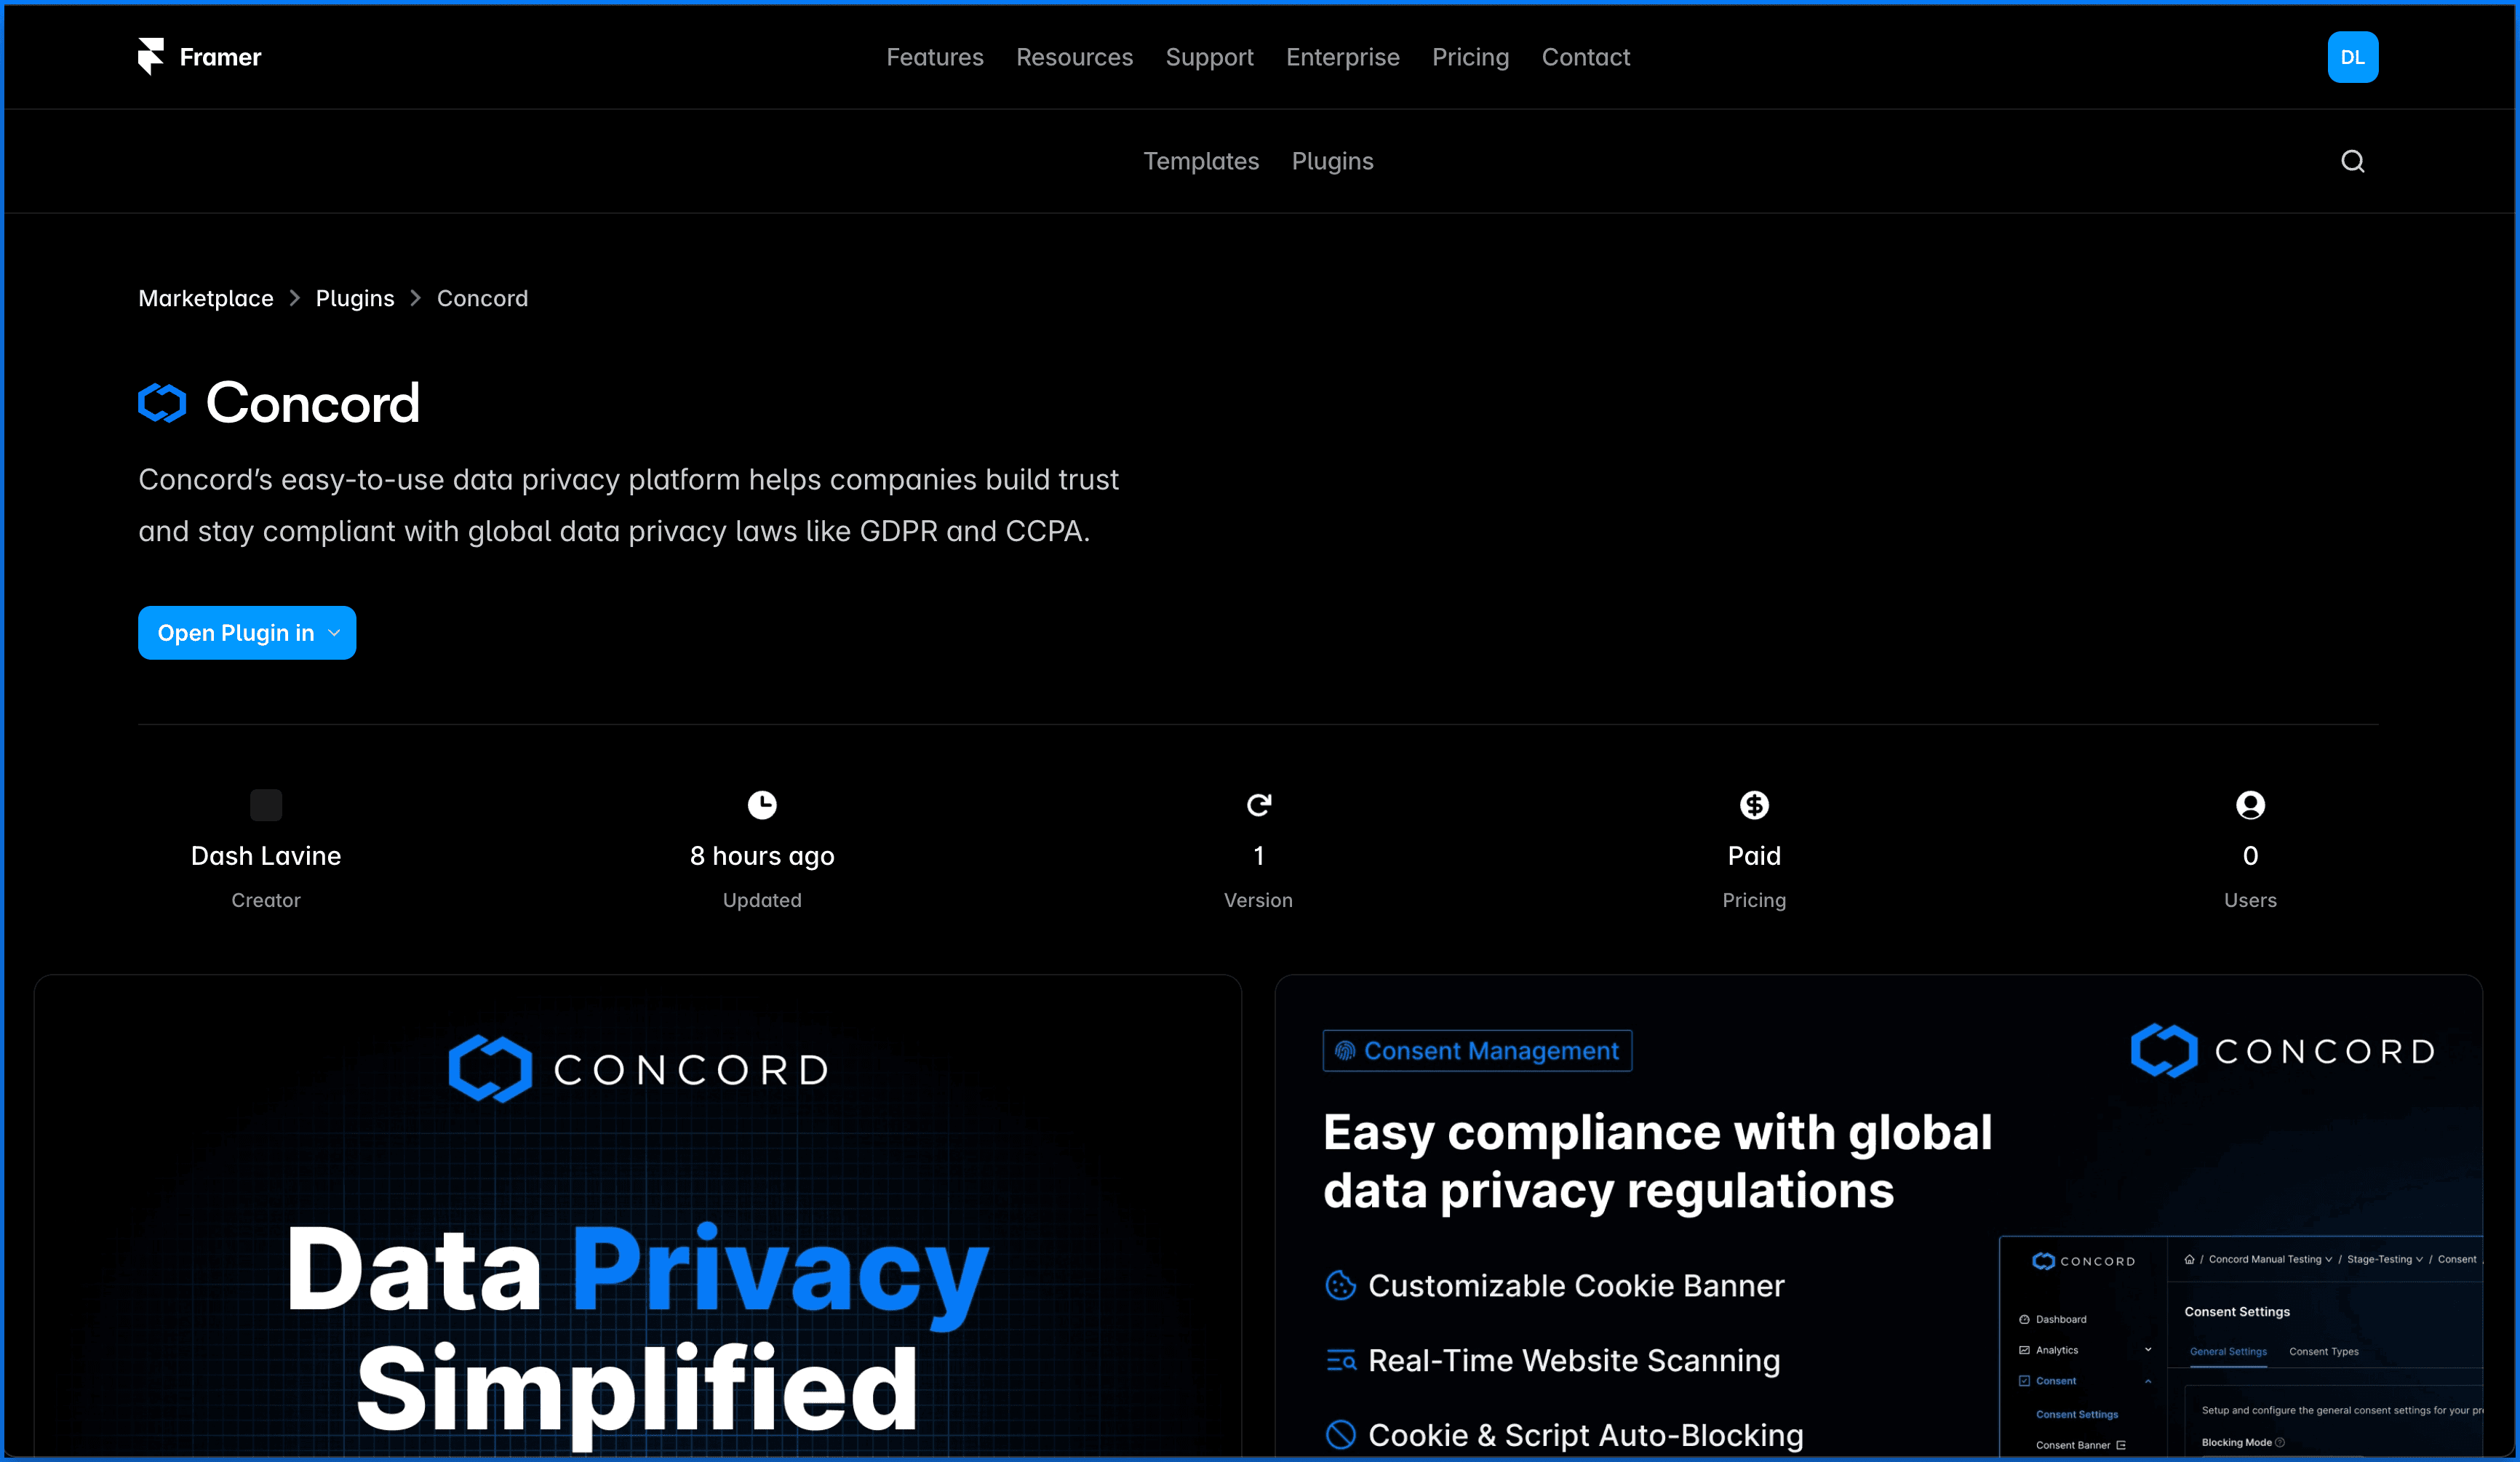Click the Framer logo icon

[151, 57]
